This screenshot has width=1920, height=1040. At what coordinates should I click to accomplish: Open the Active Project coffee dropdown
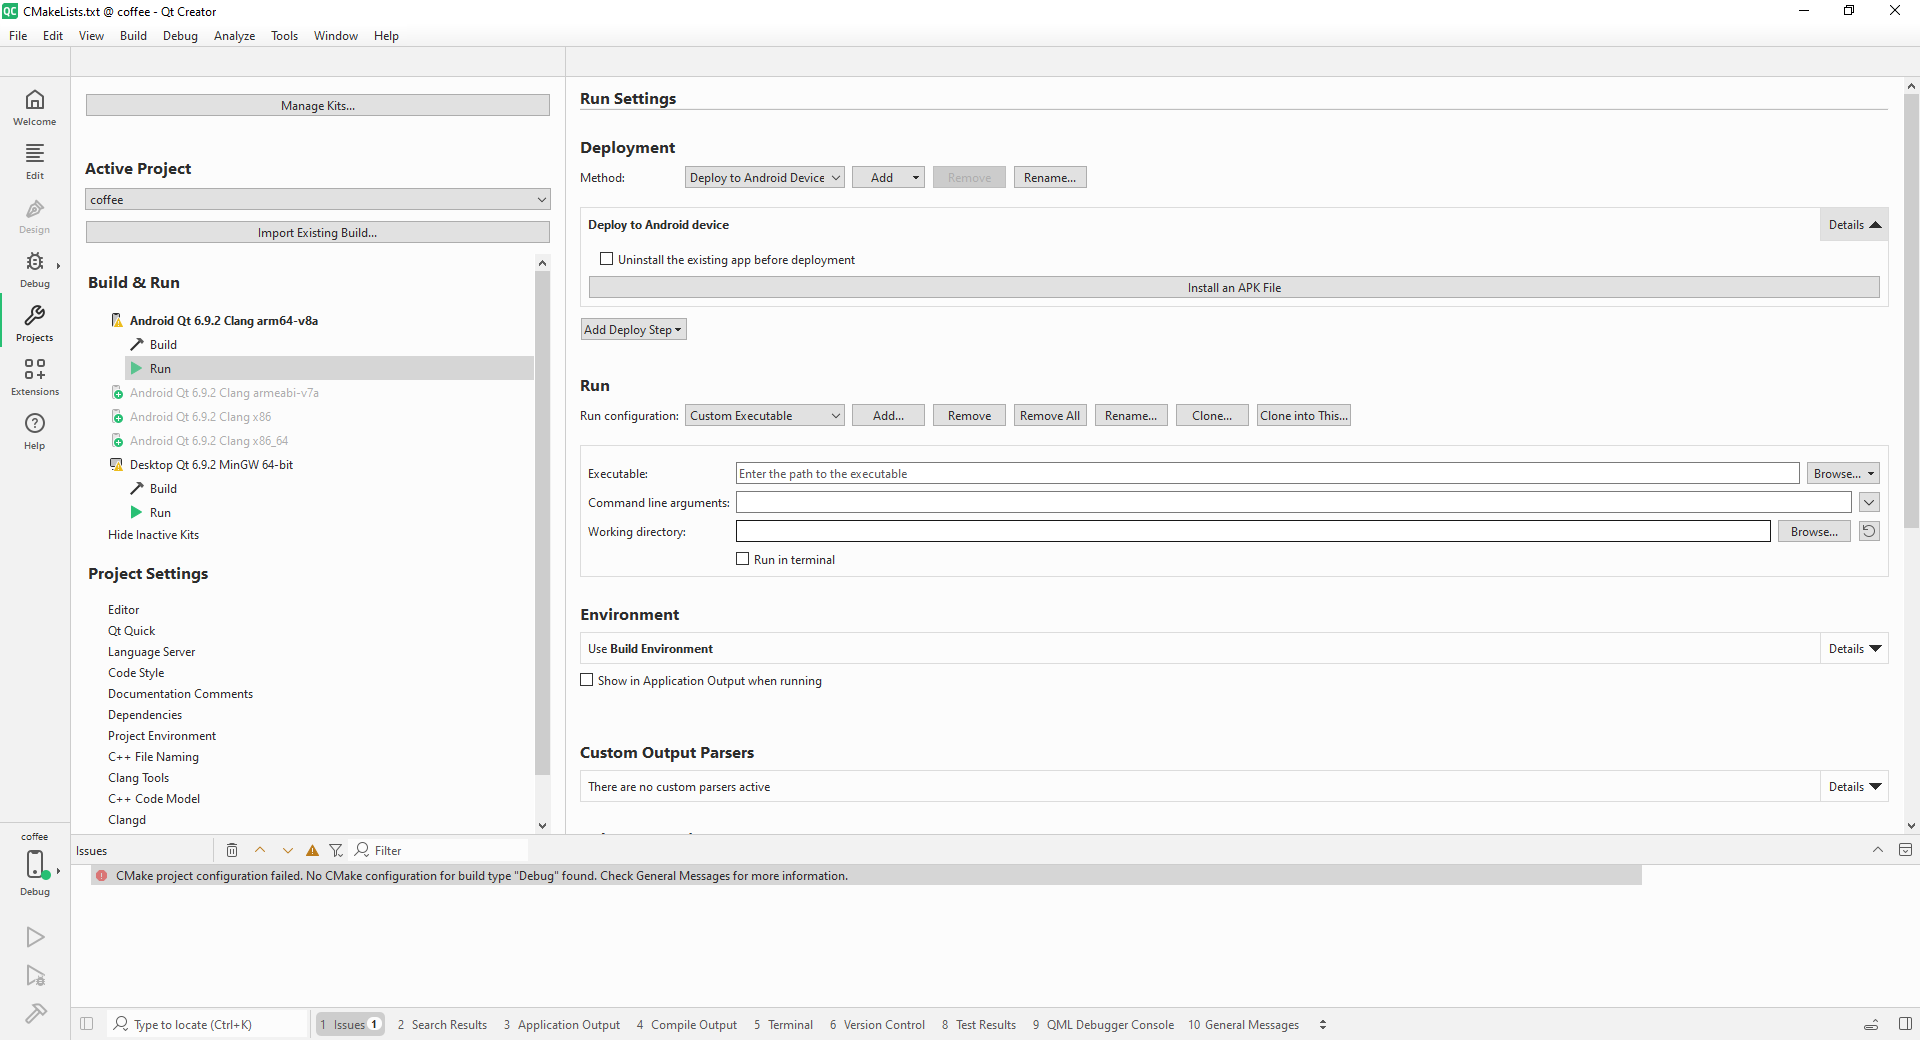tap(318, 199)
